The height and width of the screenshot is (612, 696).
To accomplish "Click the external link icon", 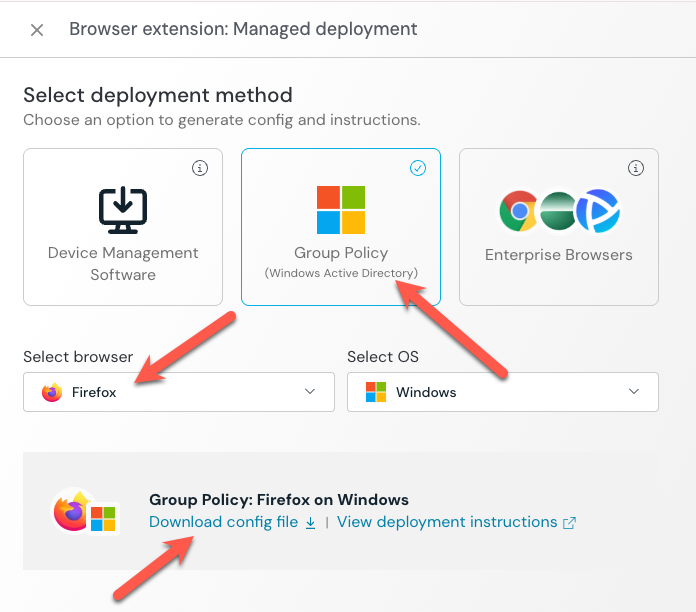I will (569, 523).
